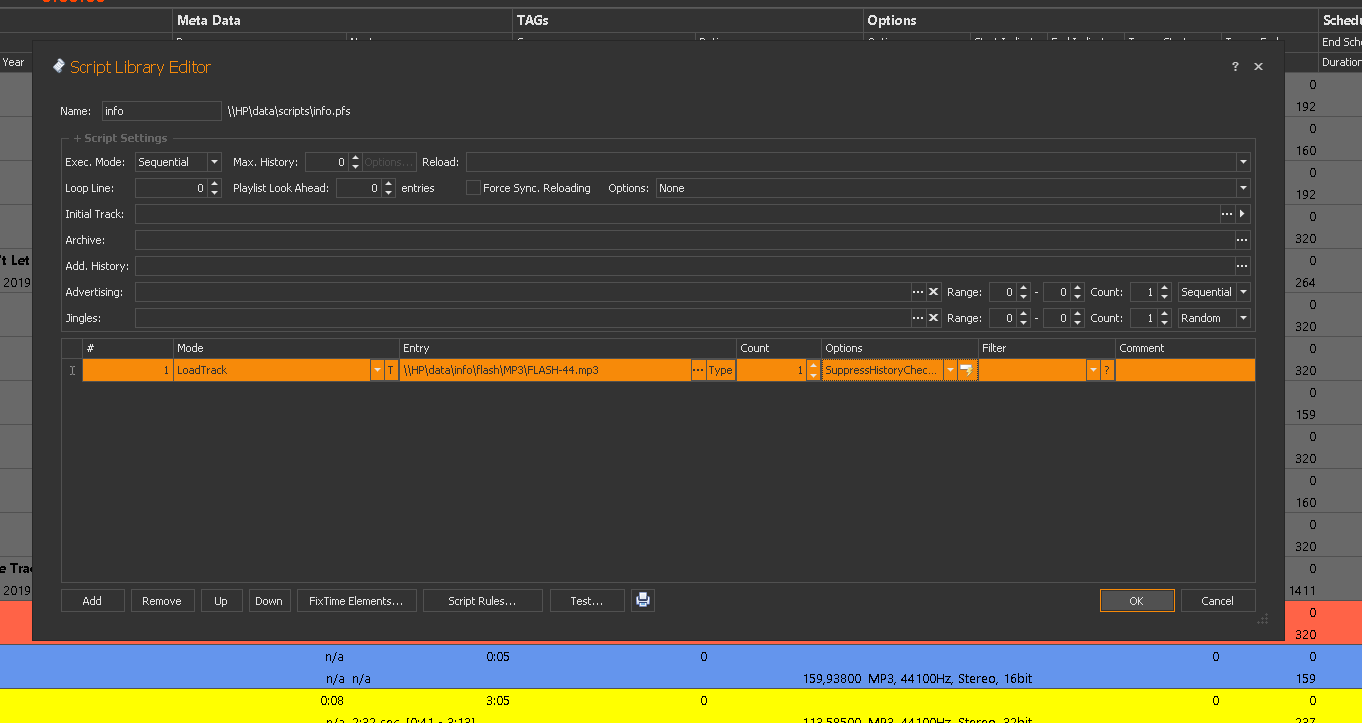Click the Initial Track input field
Viewport: 1362px width, 723px height.
click(677, 214)
